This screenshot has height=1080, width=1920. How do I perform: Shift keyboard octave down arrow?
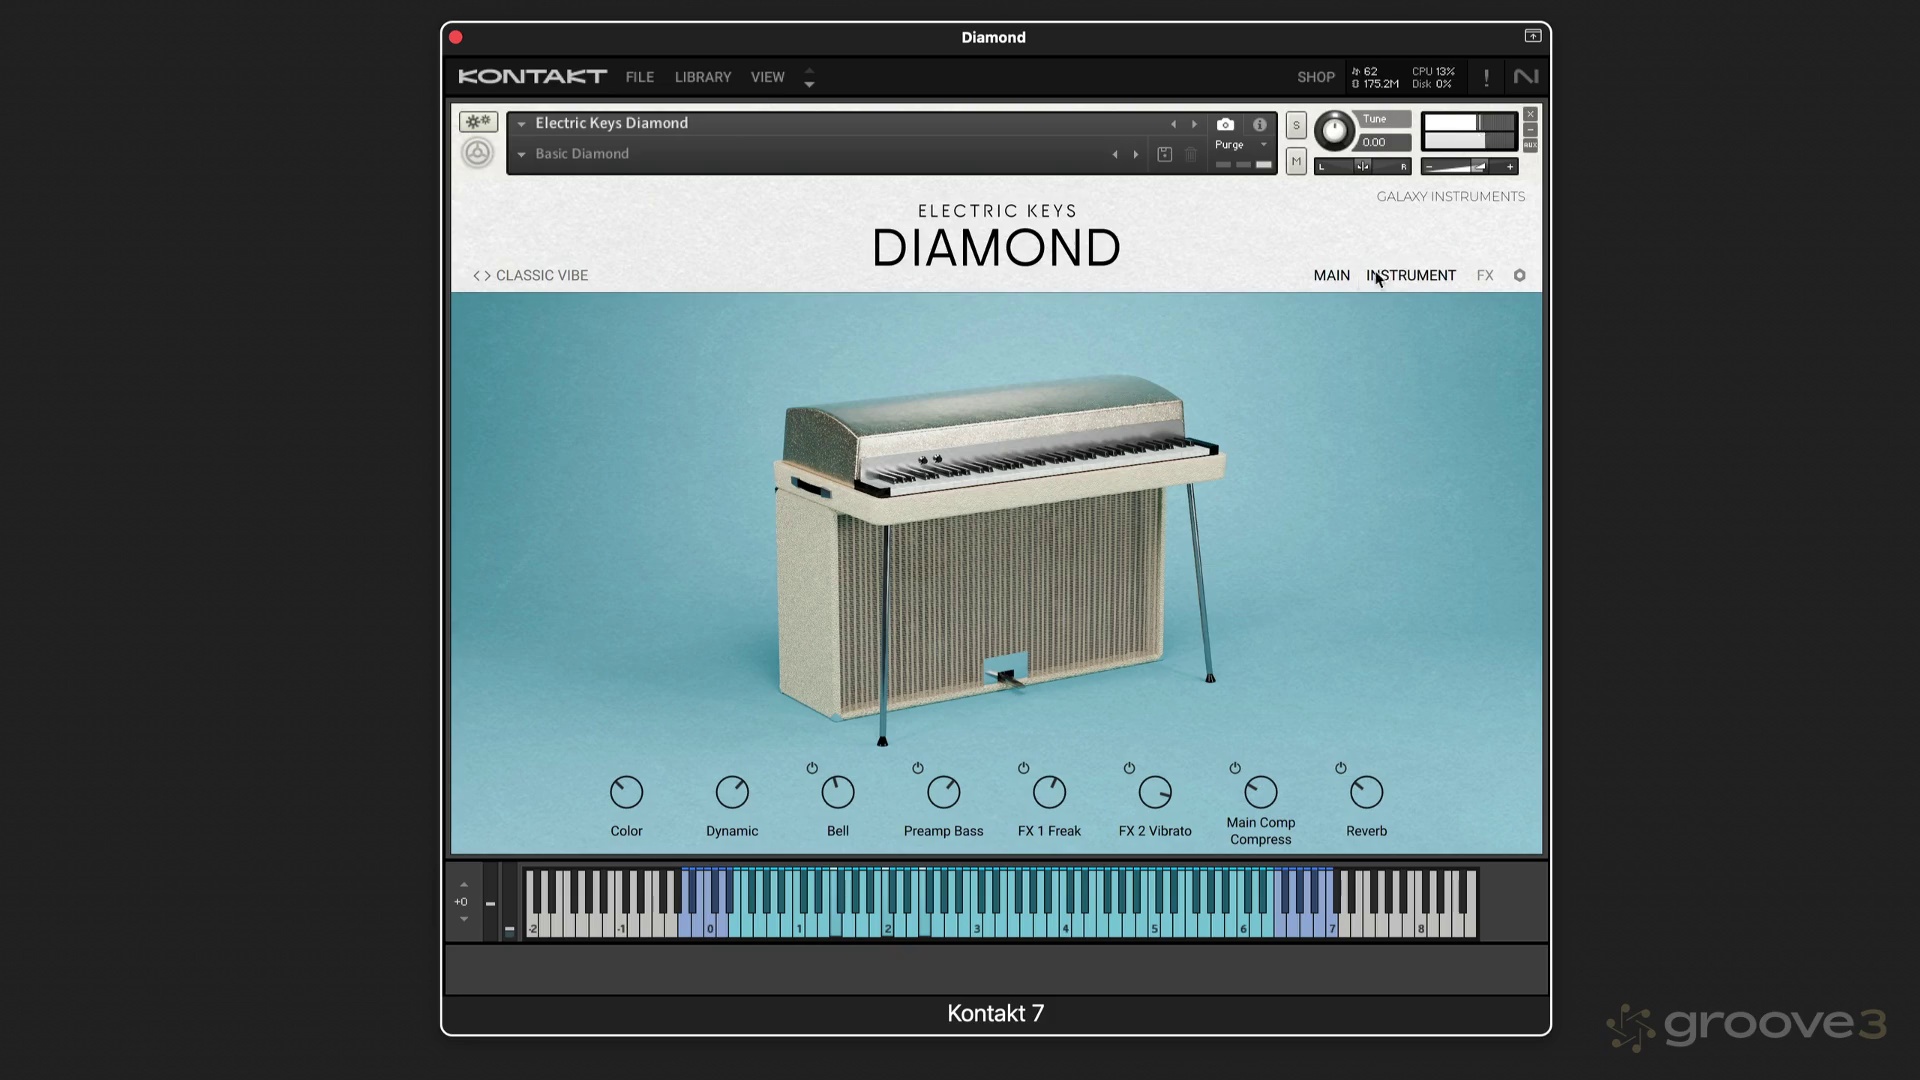click(463, 919)
